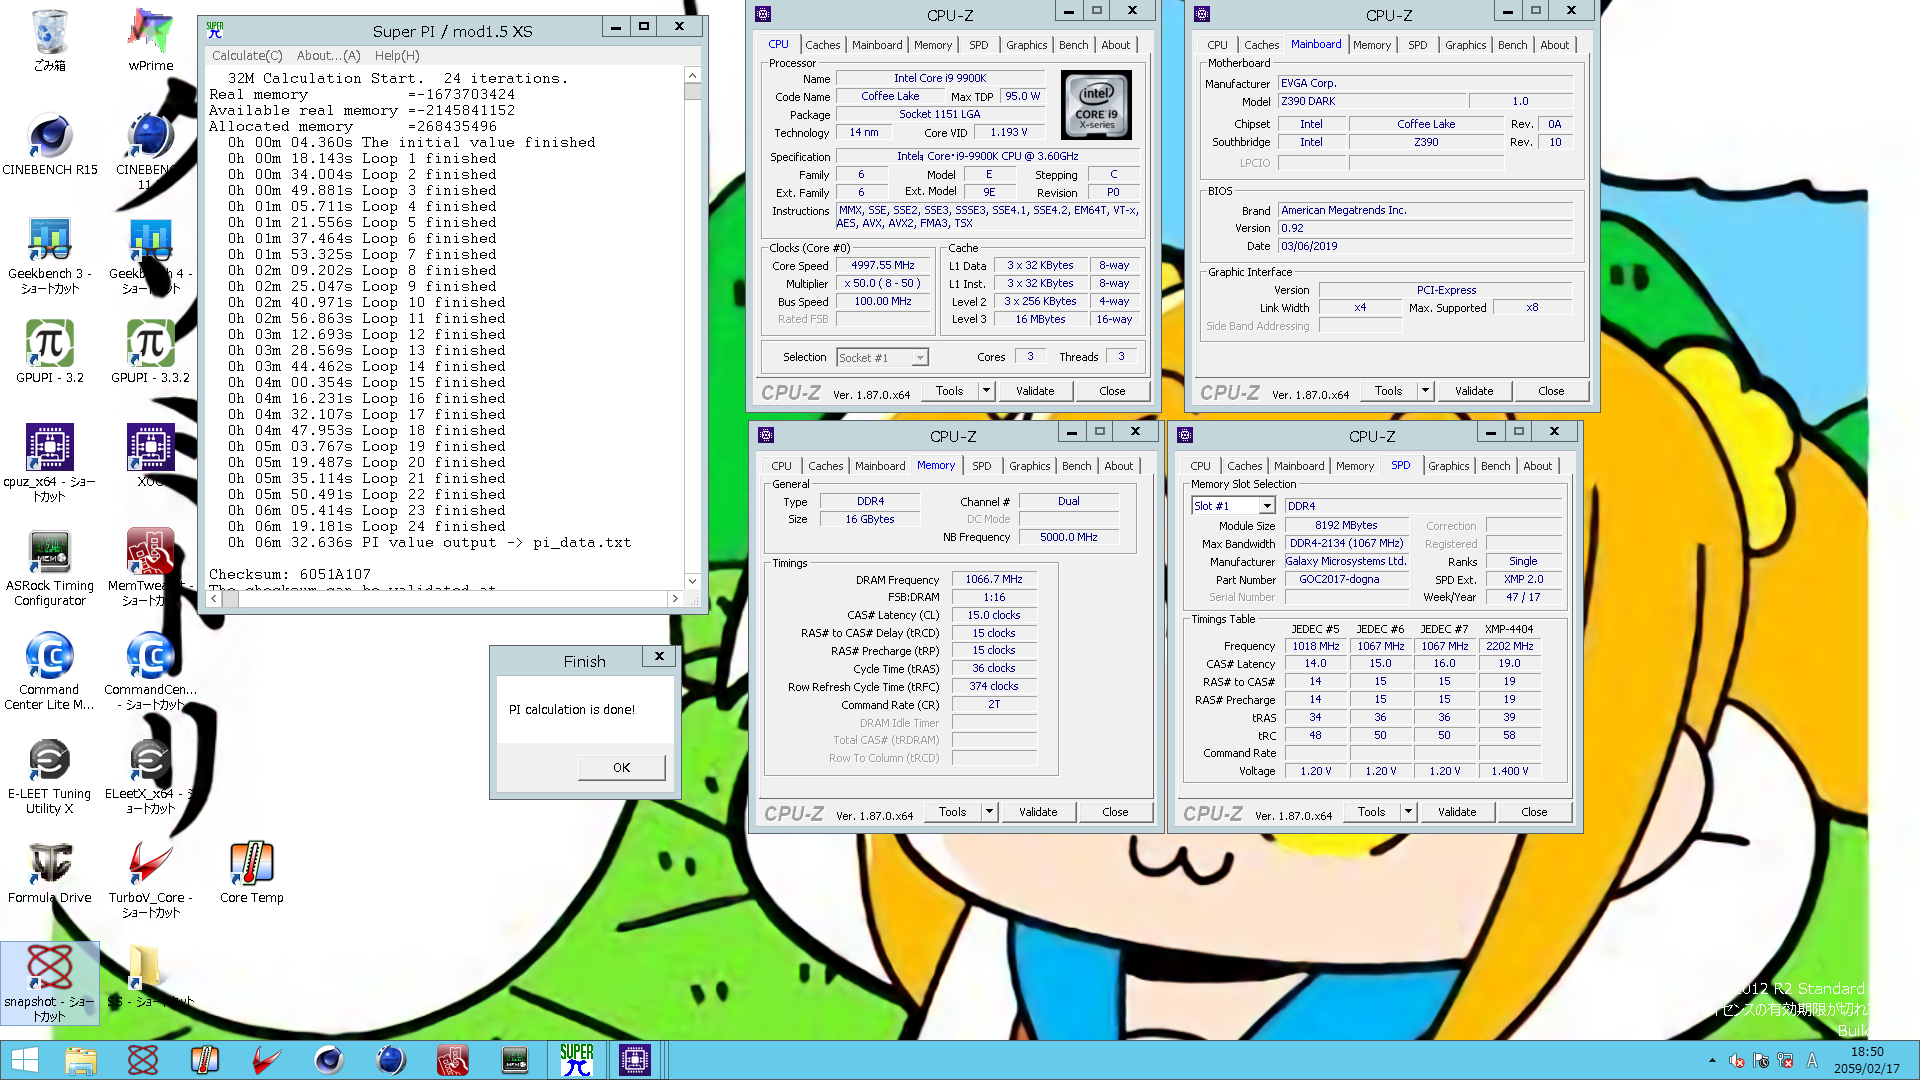Image resolution: width=1920 pixels, height=1080 pixels.
Task: Click Validate in CPU tab window
Action: point(1035,391)
